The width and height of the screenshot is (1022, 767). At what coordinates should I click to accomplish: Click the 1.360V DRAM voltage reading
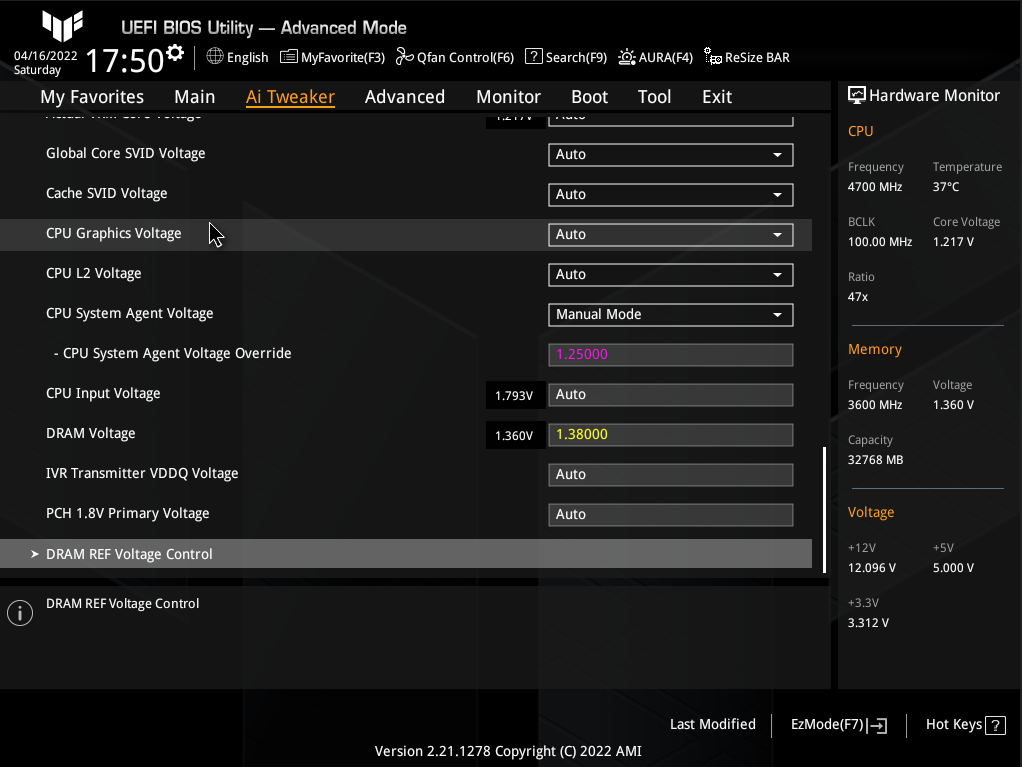(x=514, y=435)
